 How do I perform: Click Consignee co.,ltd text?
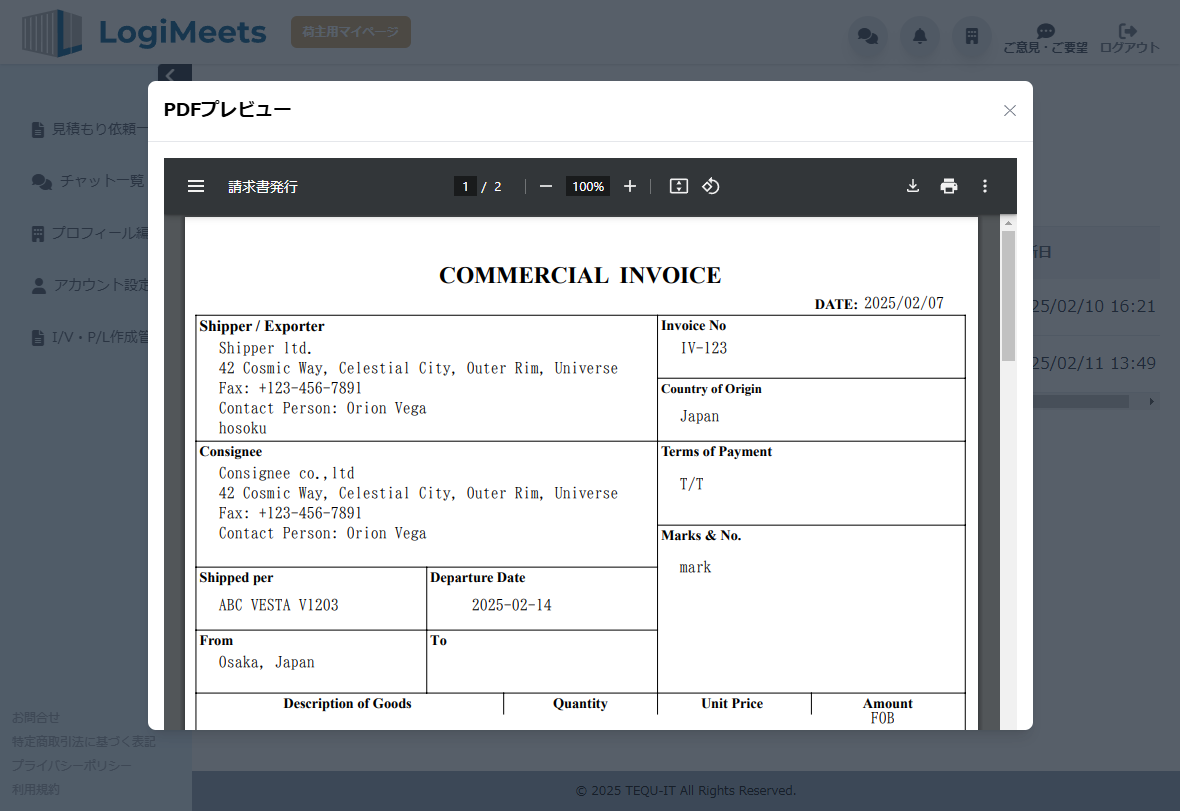click(286, 473)
